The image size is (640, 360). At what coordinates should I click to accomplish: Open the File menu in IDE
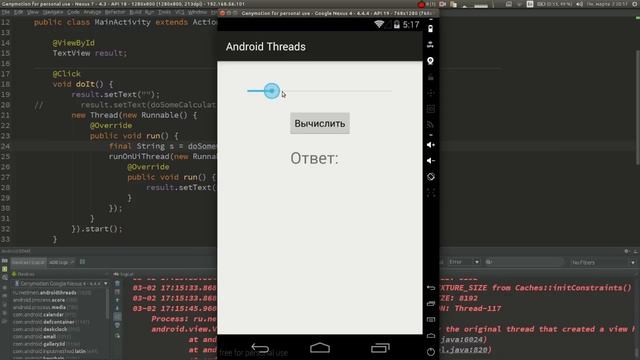pyautogui.click(x=6, y=12)
